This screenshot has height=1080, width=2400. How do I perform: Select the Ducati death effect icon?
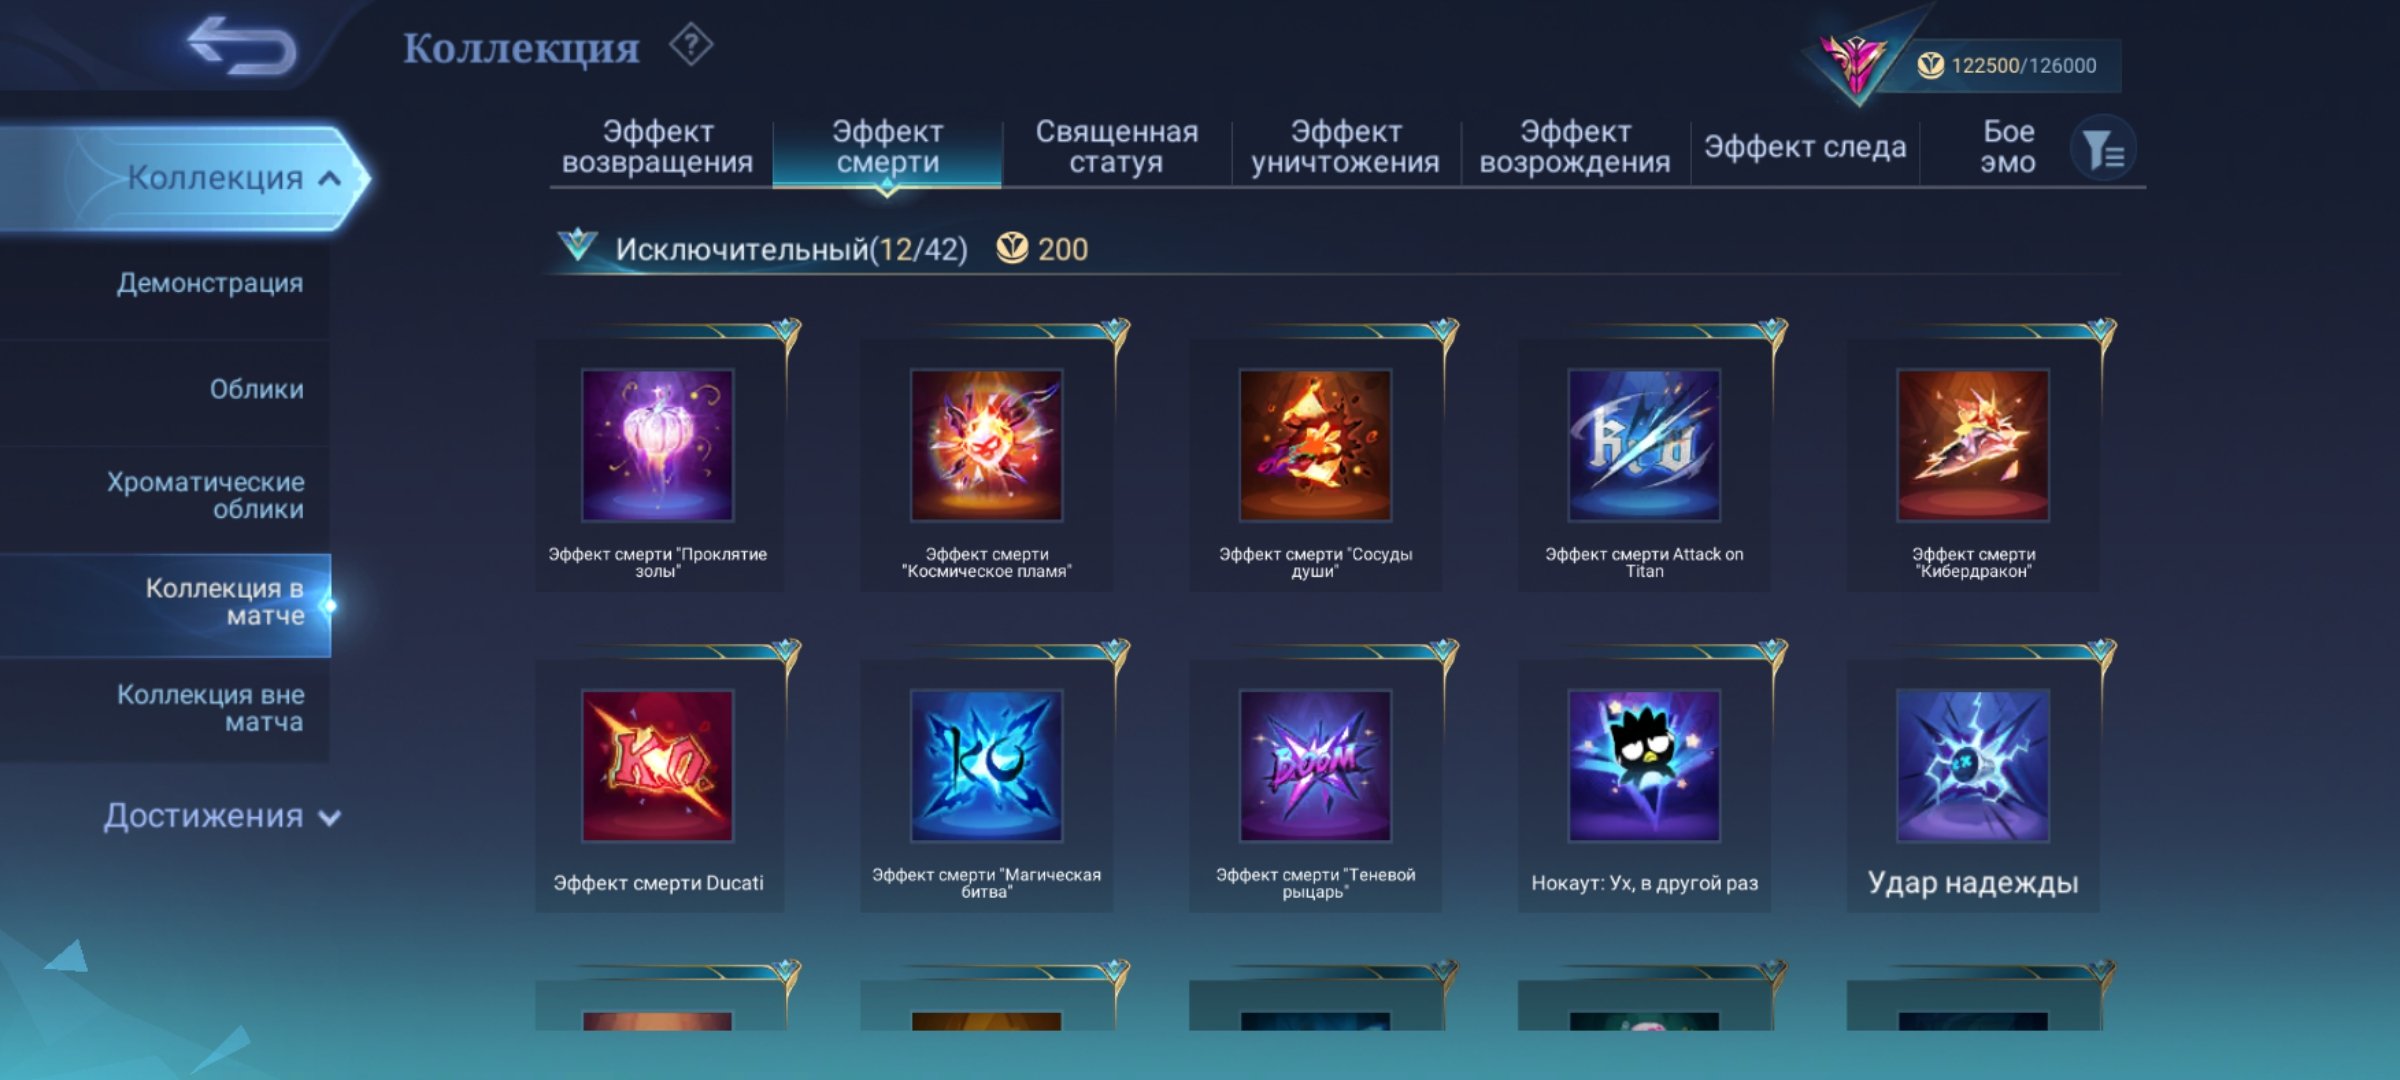tap(658, 766)
